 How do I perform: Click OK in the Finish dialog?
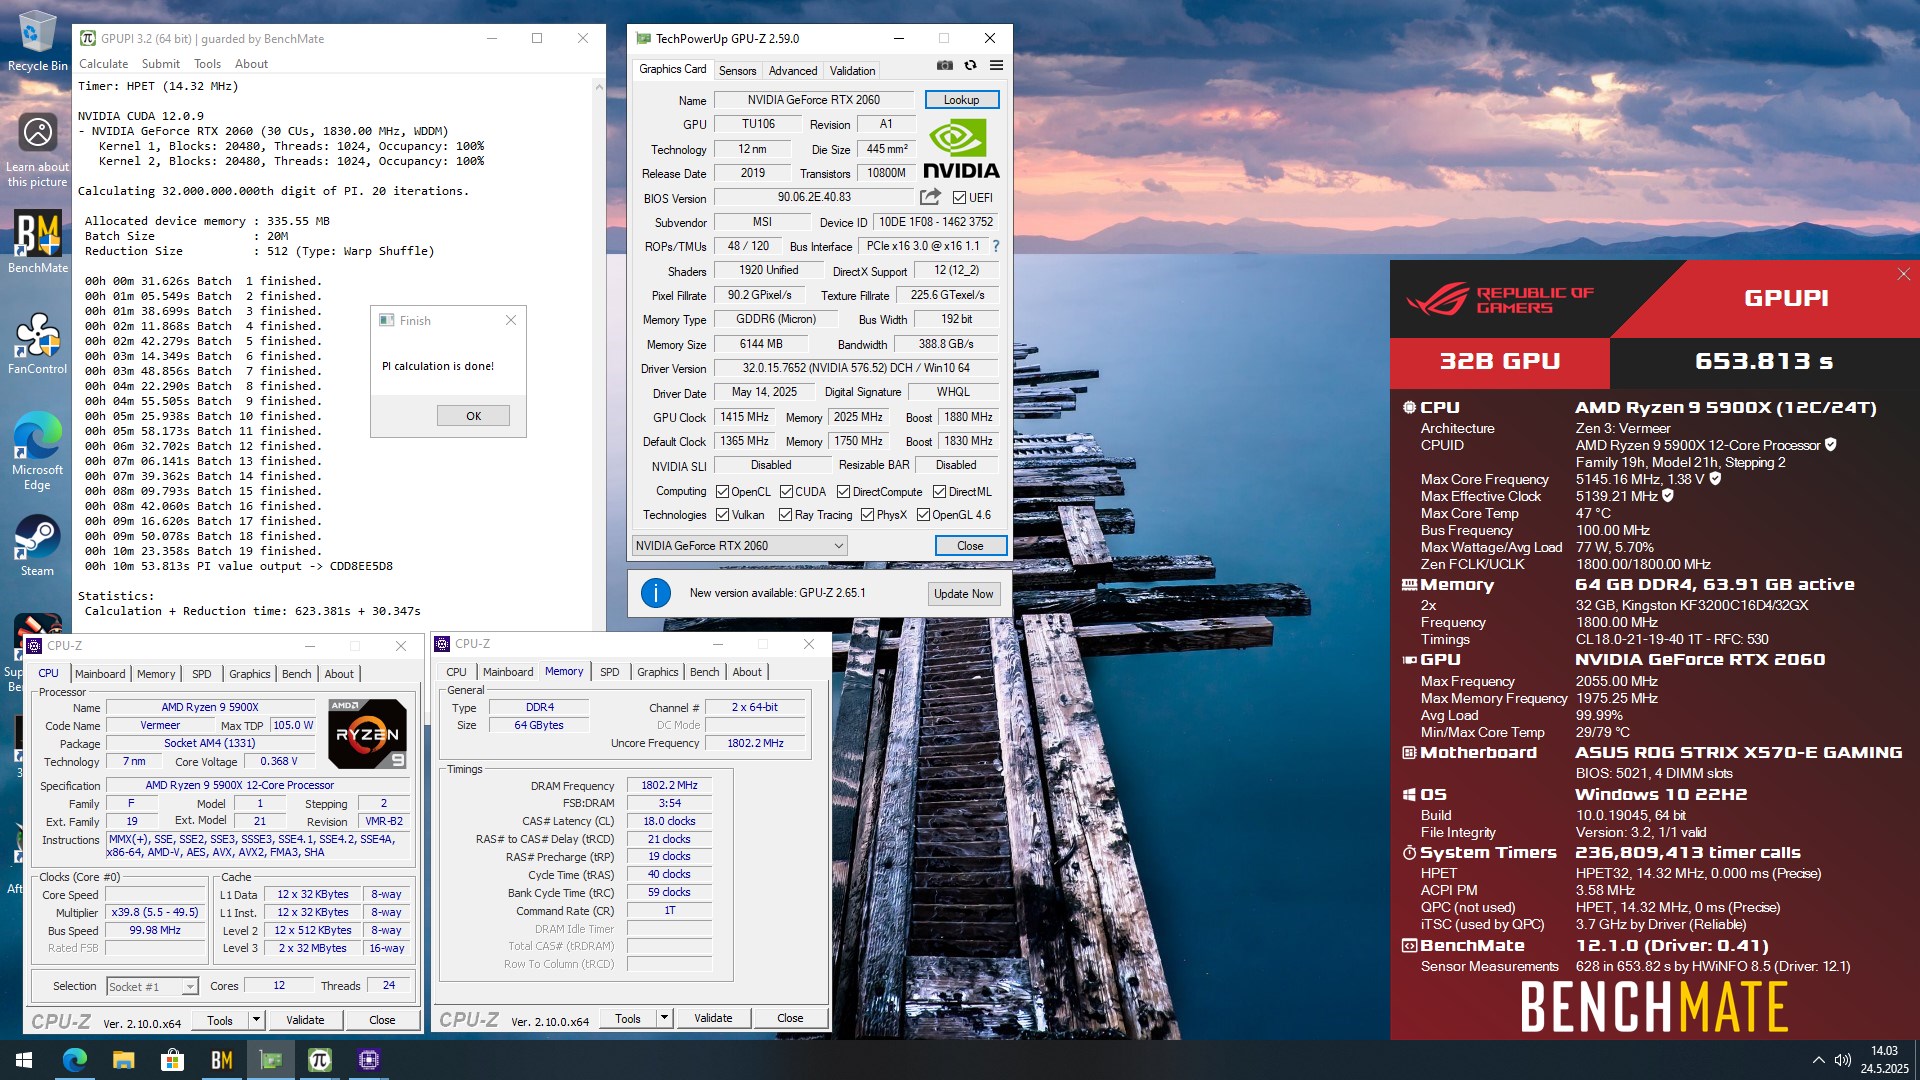click(473, 416)
